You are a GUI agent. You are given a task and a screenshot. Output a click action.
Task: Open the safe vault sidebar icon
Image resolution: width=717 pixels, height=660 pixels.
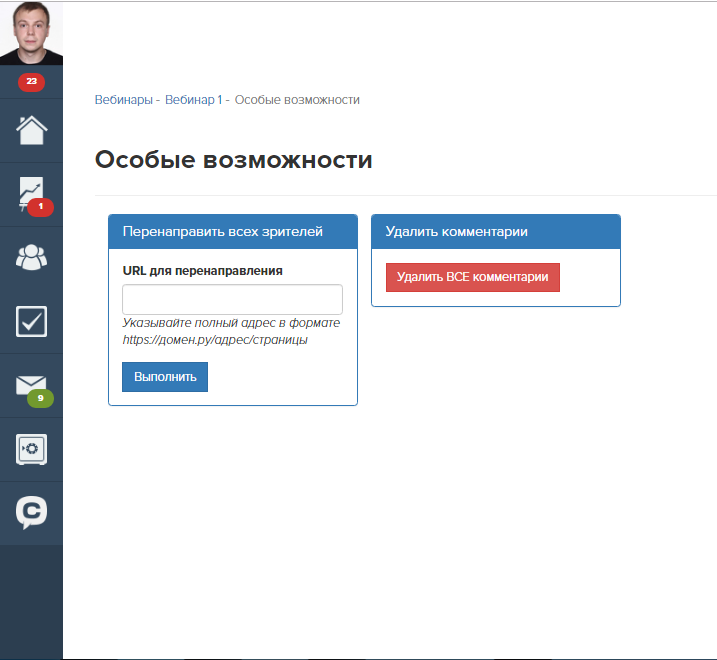pos(32,449)
